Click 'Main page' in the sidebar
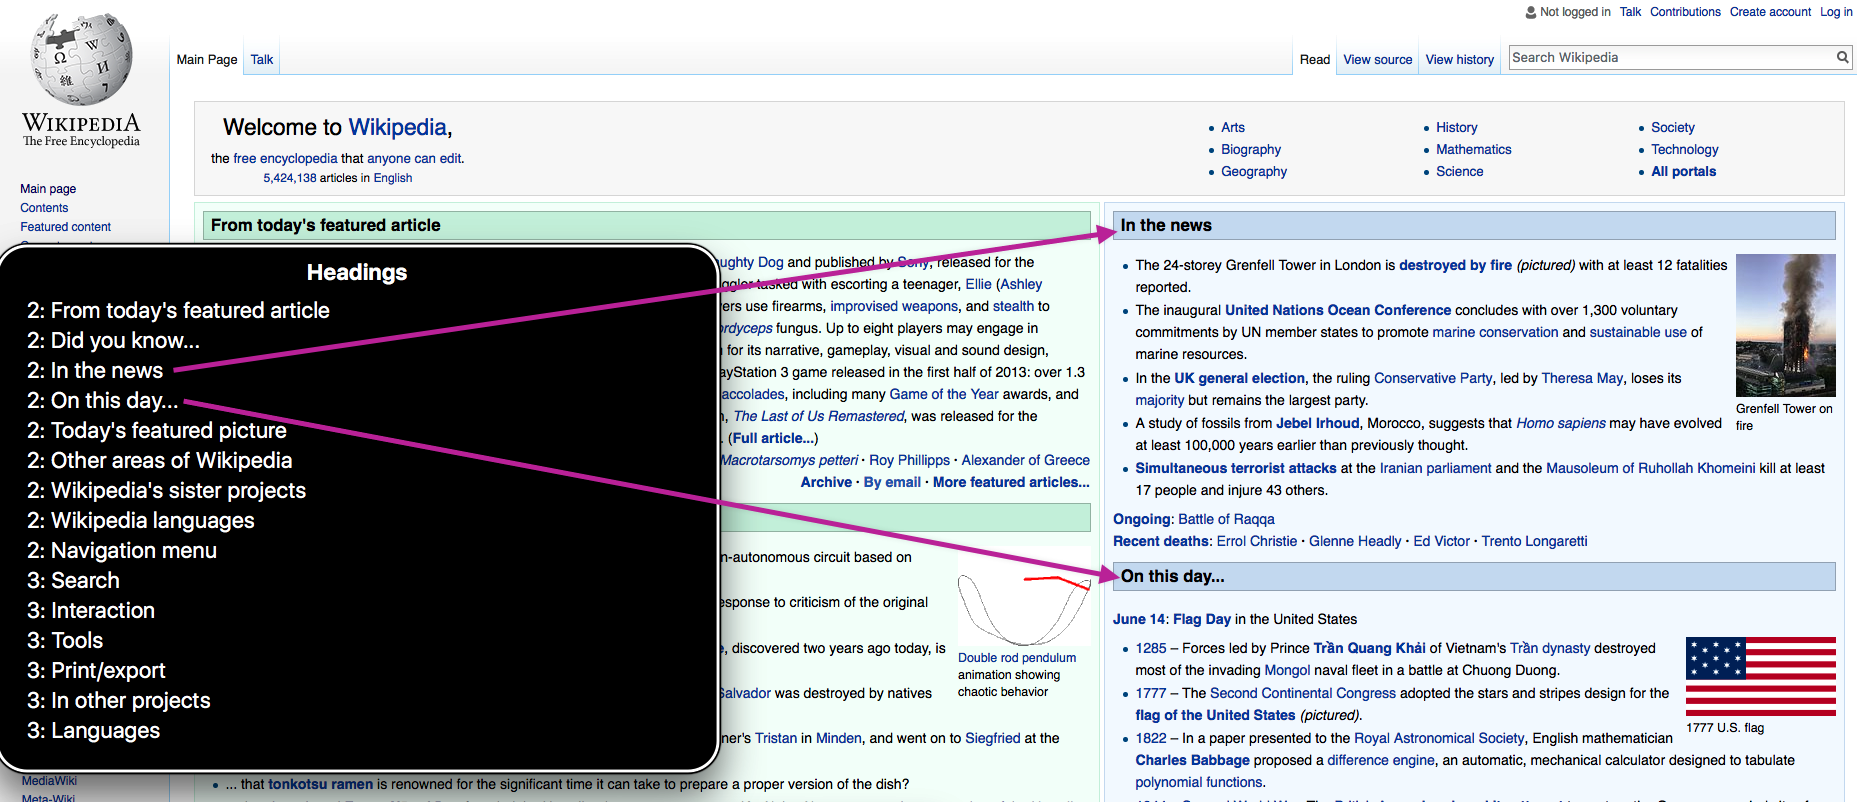The image size is (1857, 802). tap(48, 189)
